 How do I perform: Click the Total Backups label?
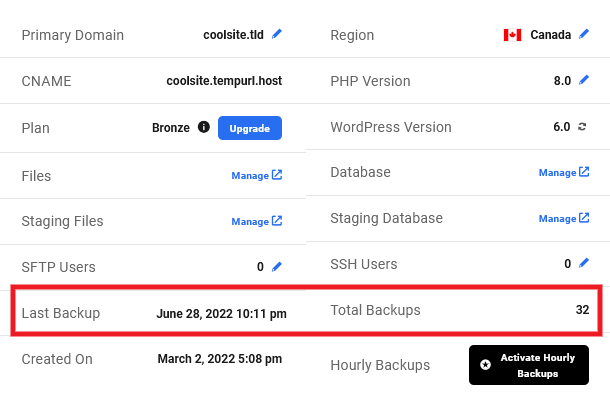click(x=375, y=310)
